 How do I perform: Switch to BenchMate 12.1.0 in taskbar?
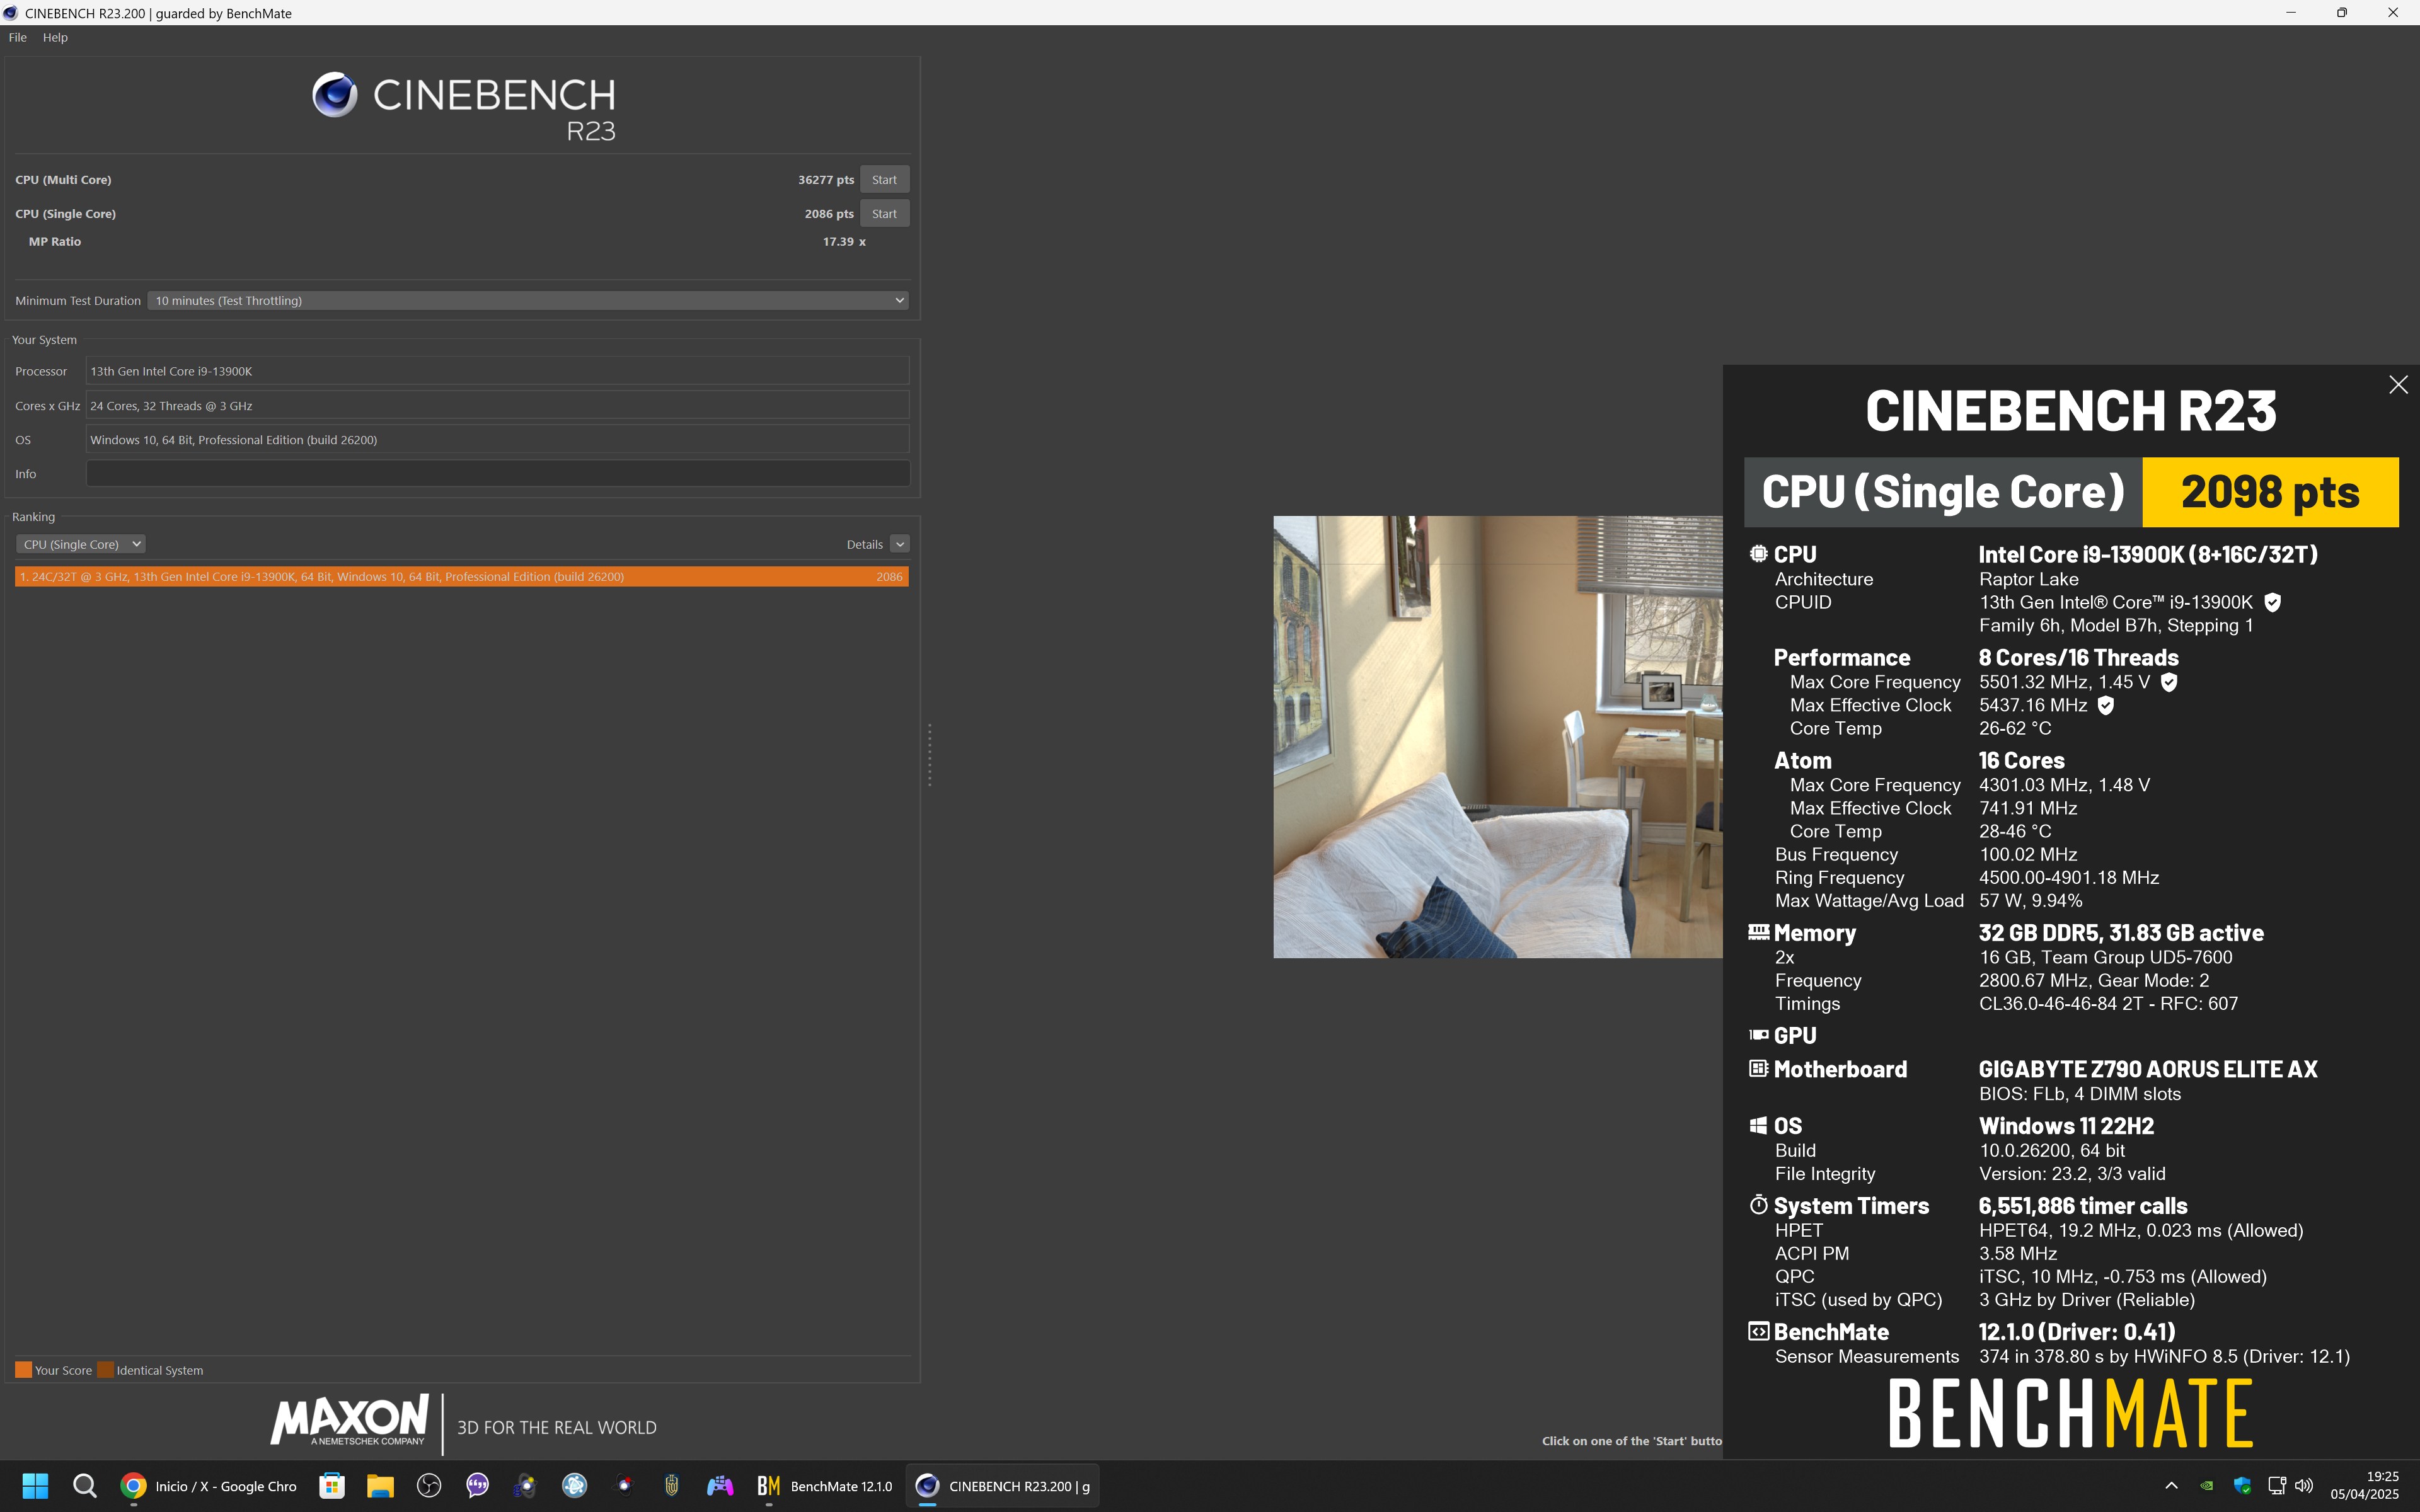tap(824, 1486)
